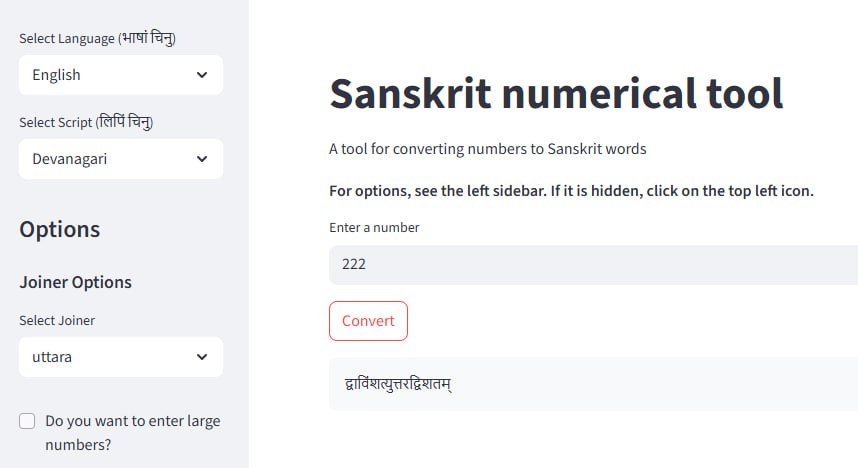The height and width of the screenshot is (468, 858).
Task: Click the Sanskrit output result text
Action: (x=398, y=384)
